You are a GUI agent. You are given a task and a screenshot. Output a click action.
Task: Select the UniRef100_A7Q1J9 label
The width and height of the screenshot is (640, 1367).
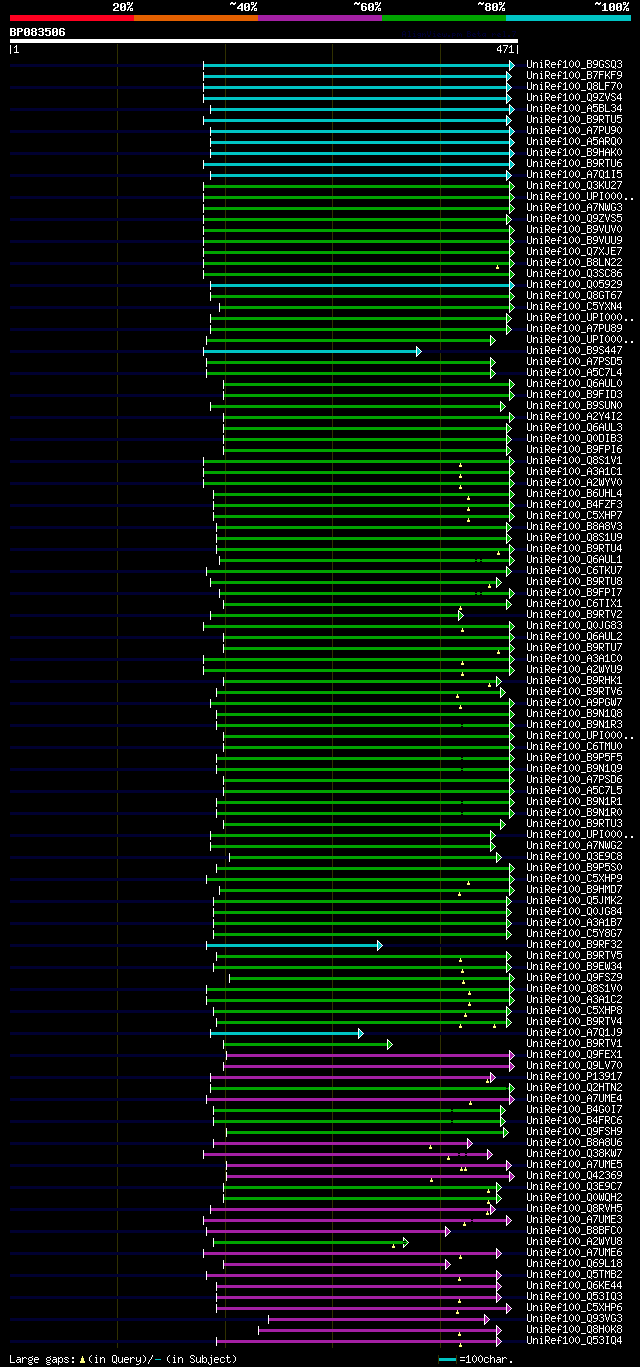[x=574, y=1033]
